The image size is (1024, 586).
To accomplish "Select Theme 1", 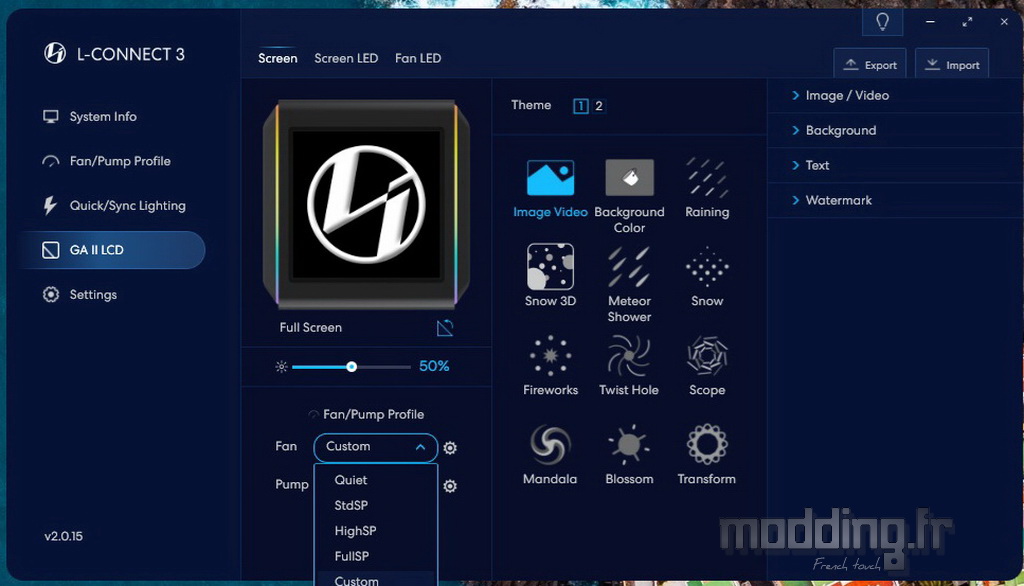I will [x=581, y=106].
